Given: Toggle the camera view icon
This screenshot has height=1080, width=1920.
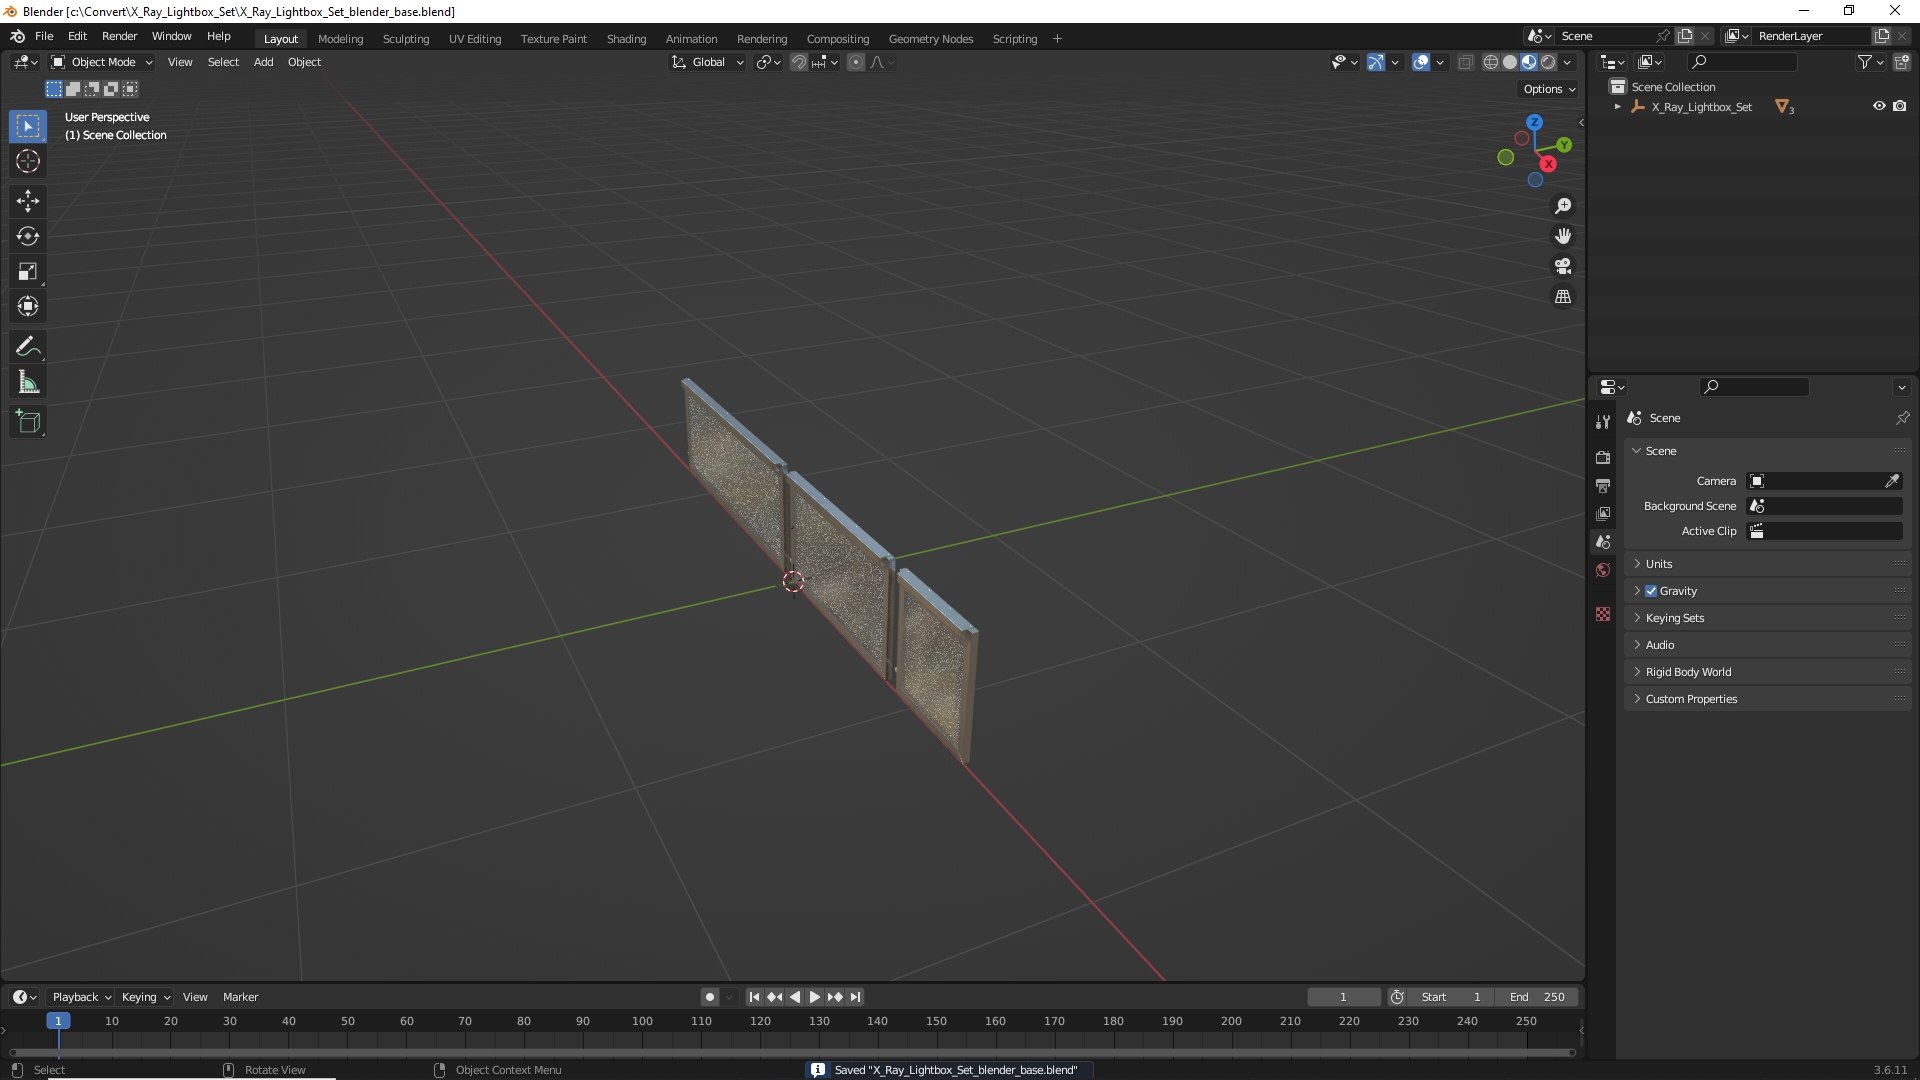Looking at the screenshot, I should coord(1563,266).
